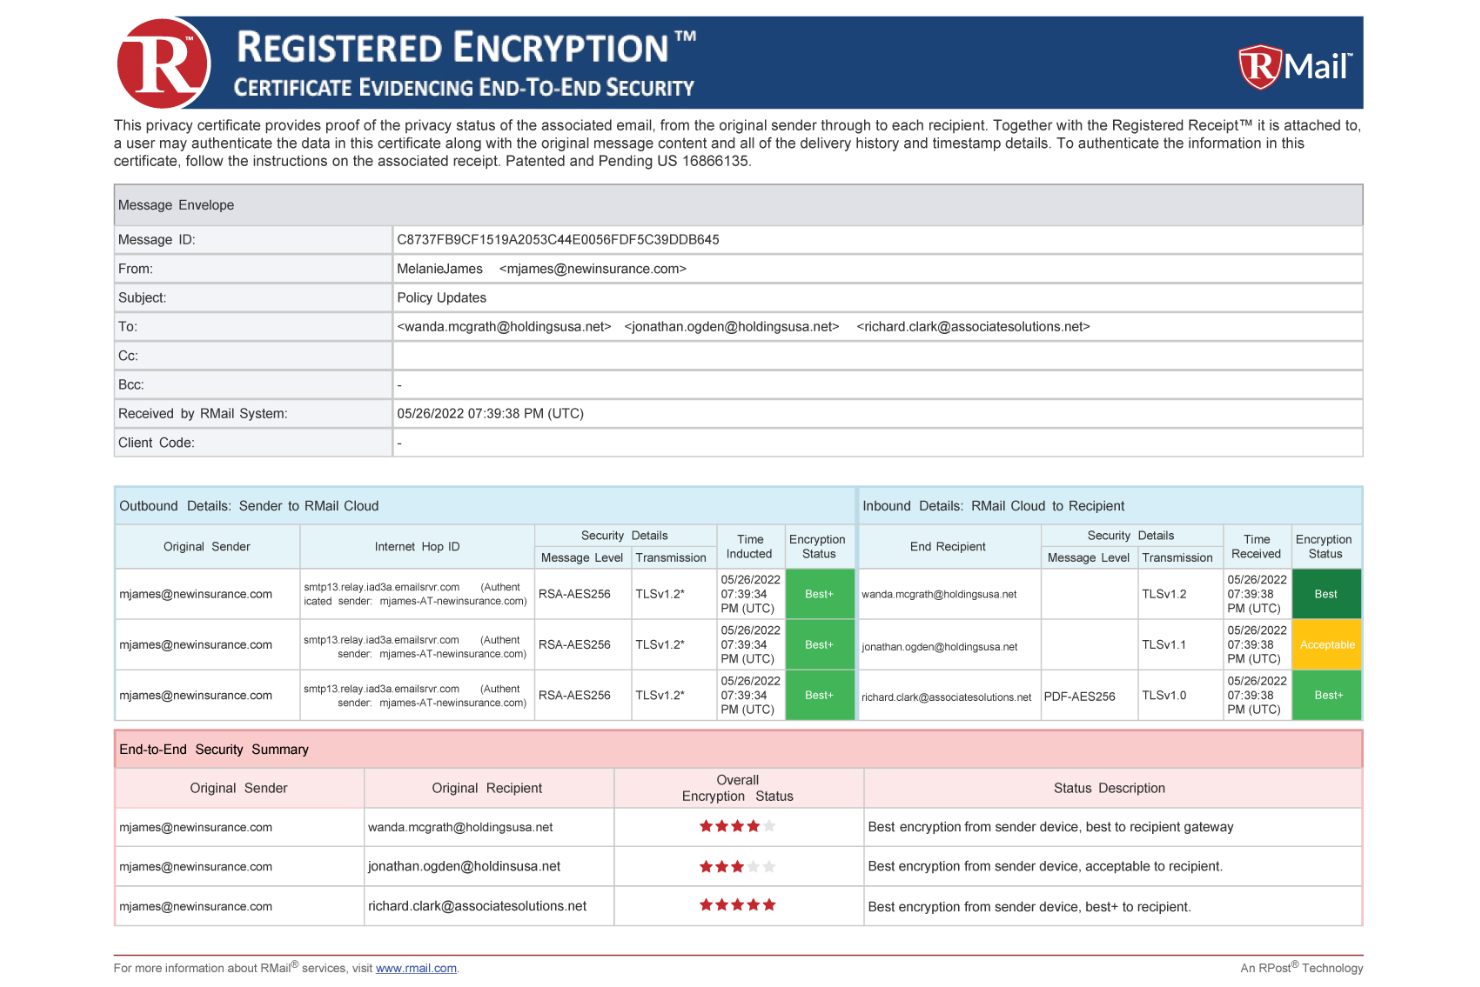
Task: Click the Client Code label
Action: tap(156, 443)
